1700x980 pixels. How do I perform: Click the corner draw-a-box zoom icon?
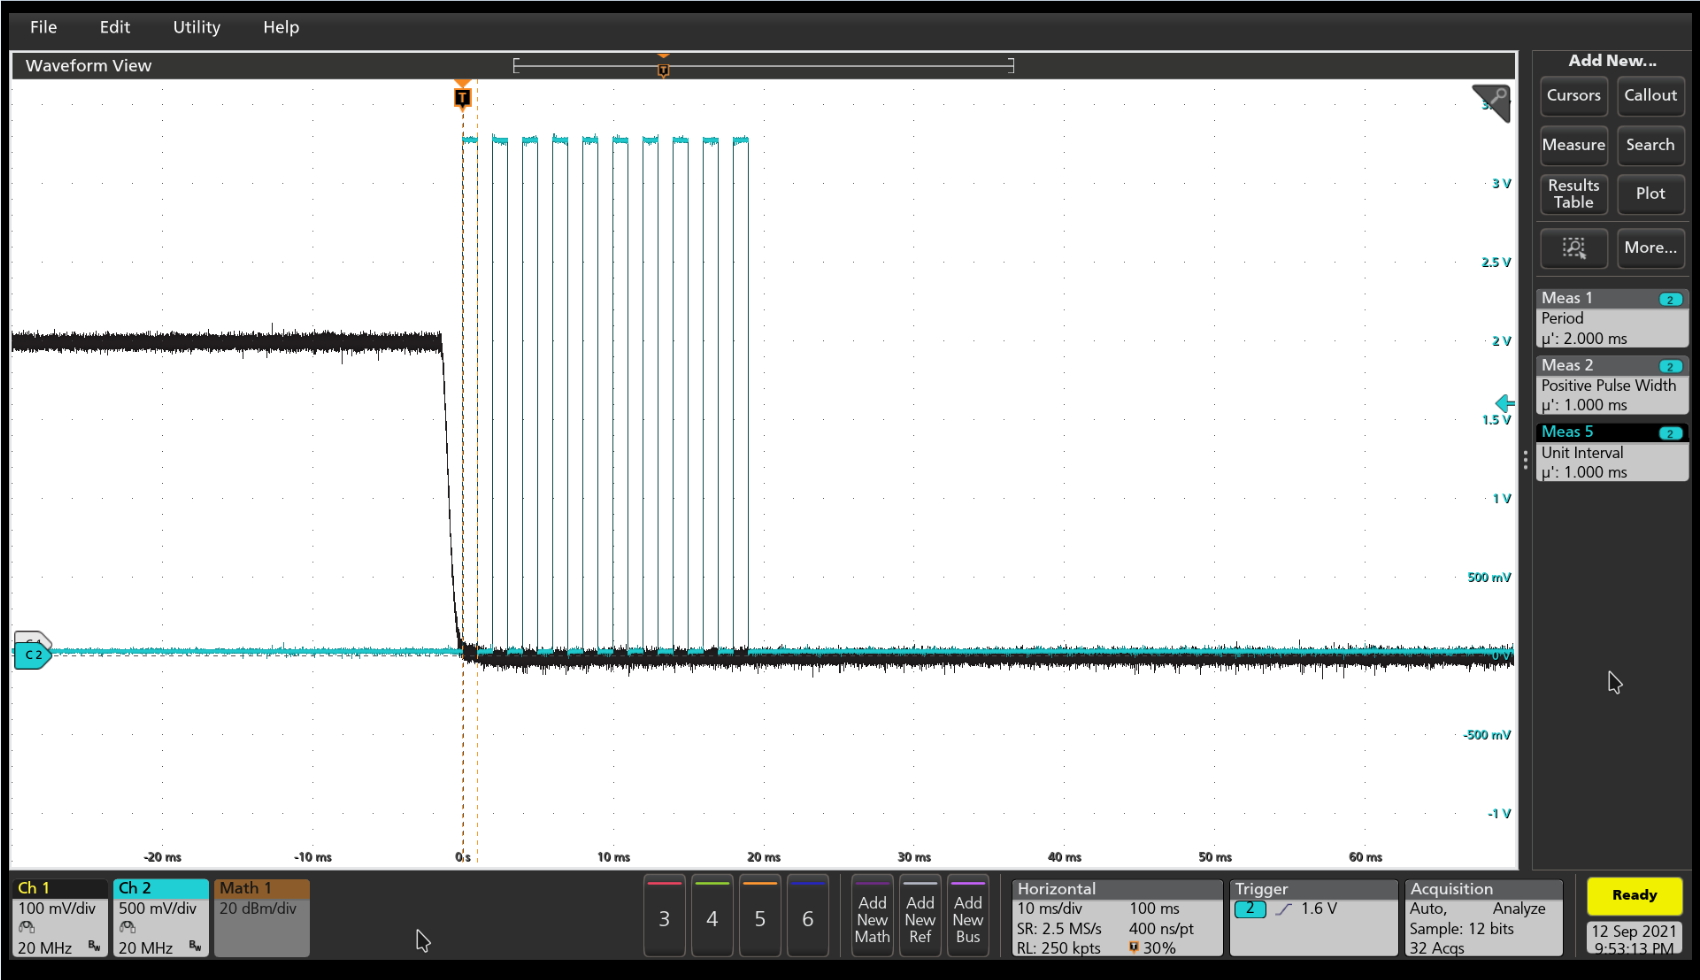(1491, 103)
